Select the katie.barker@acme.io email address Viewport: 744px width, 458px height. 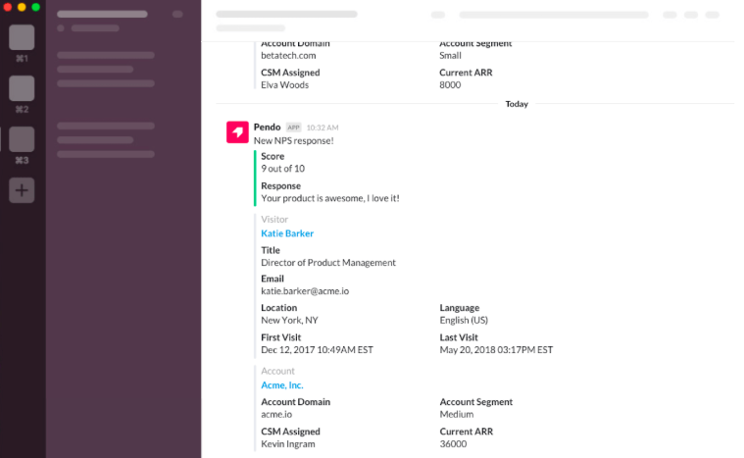pyautogui.click(x=305, y=291)
